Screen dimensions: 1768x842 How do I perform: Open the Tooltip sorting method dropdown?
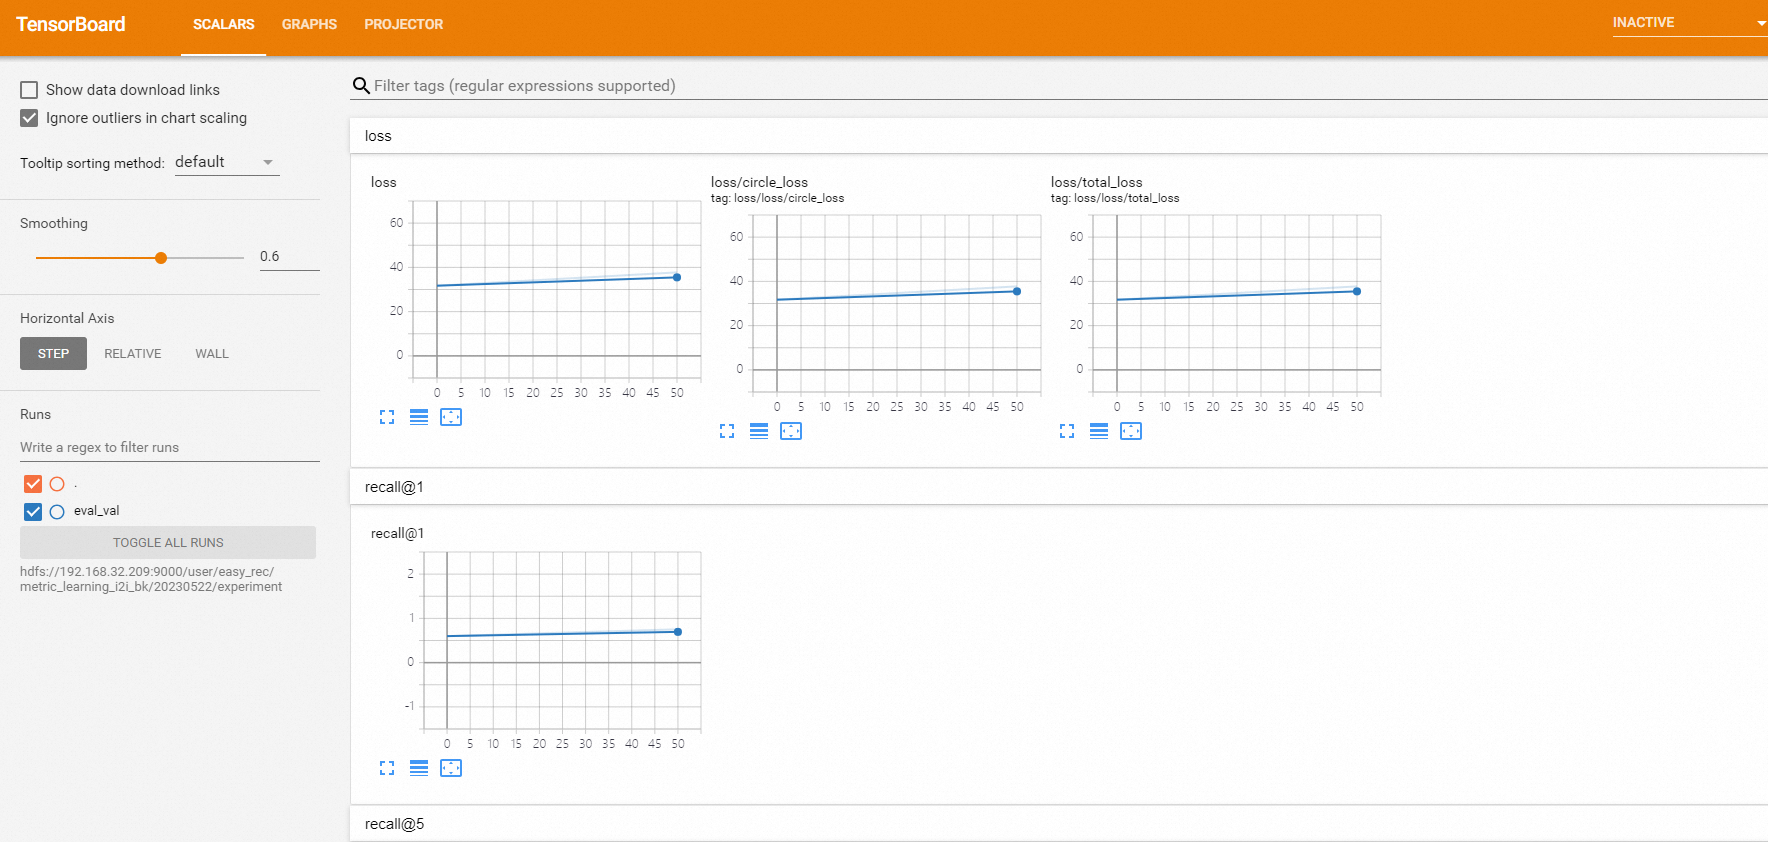point(226,162)
